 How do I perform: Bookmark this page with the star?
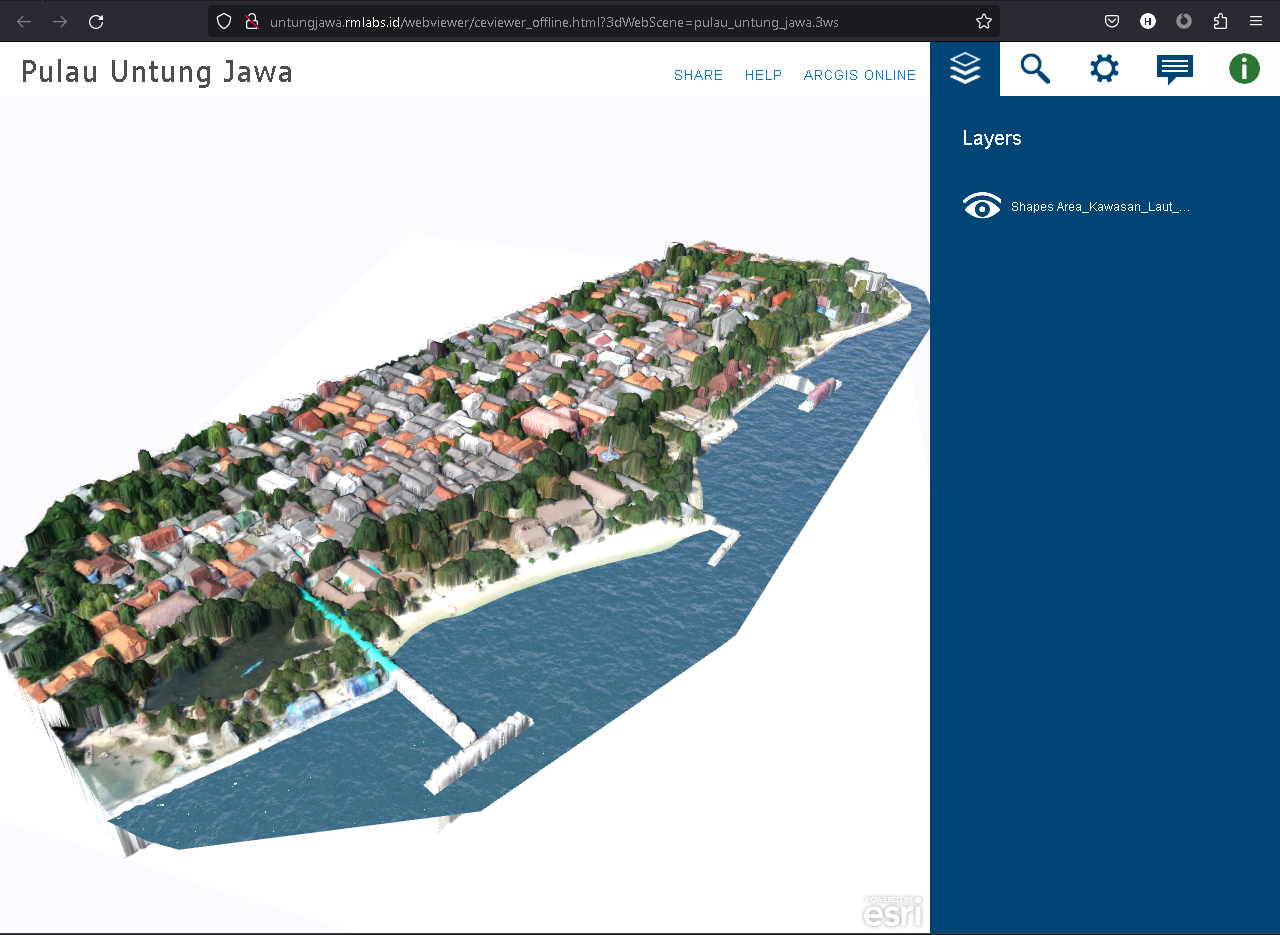(x=984, y=21)
